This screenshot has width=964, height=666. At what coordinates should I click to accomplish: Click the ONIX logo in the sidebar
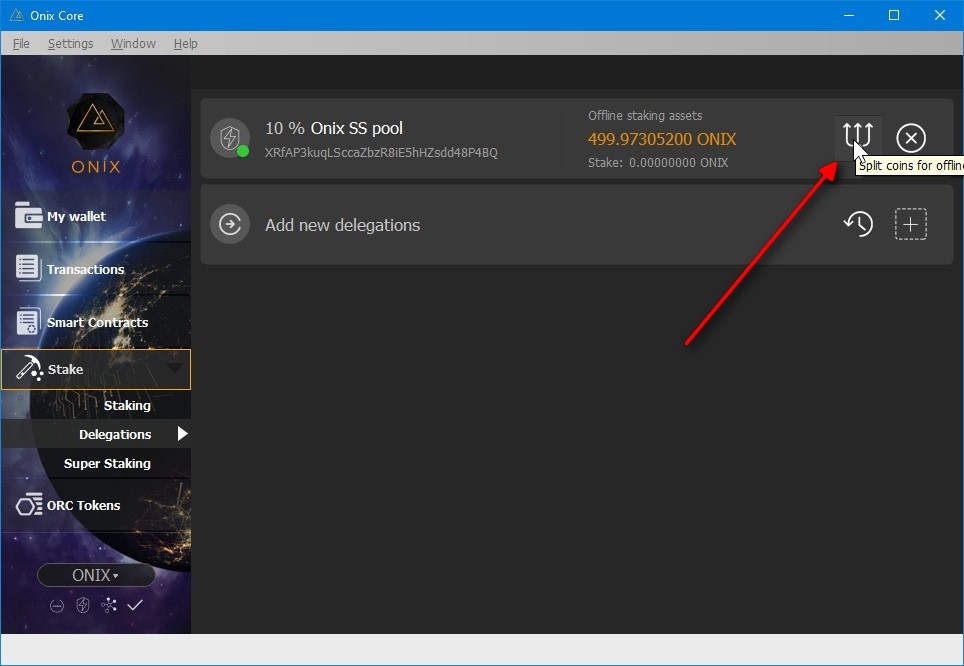pos(96,133)
